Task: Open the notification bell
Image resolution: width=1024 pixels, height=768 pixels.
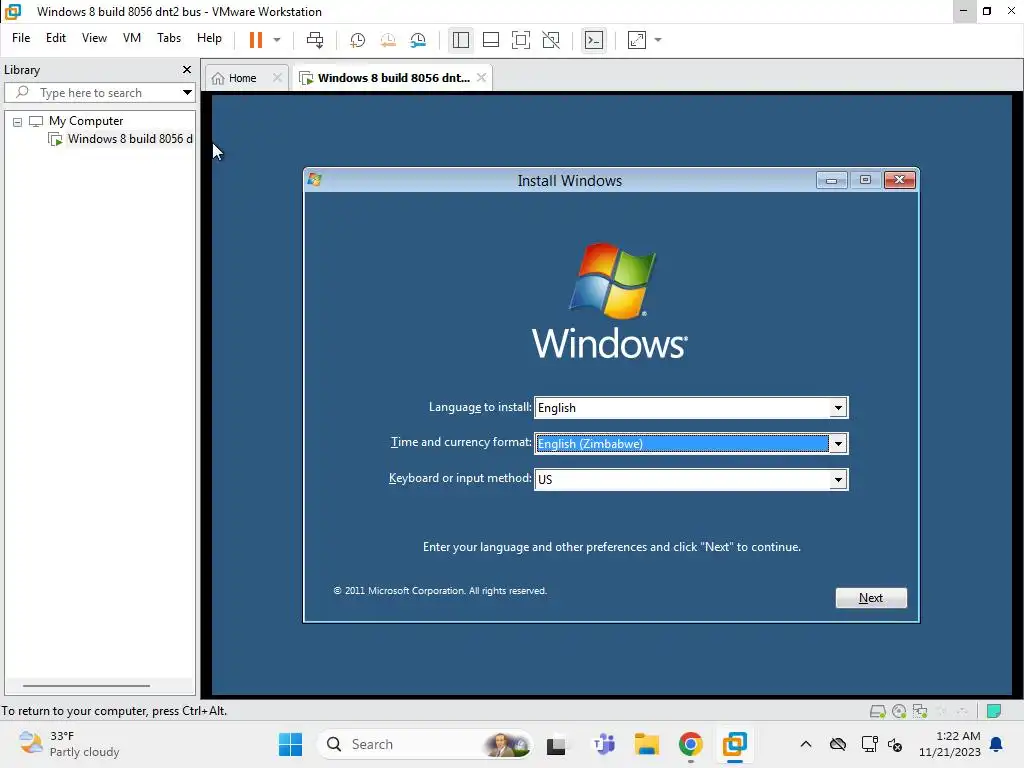Action: point(997,744)
